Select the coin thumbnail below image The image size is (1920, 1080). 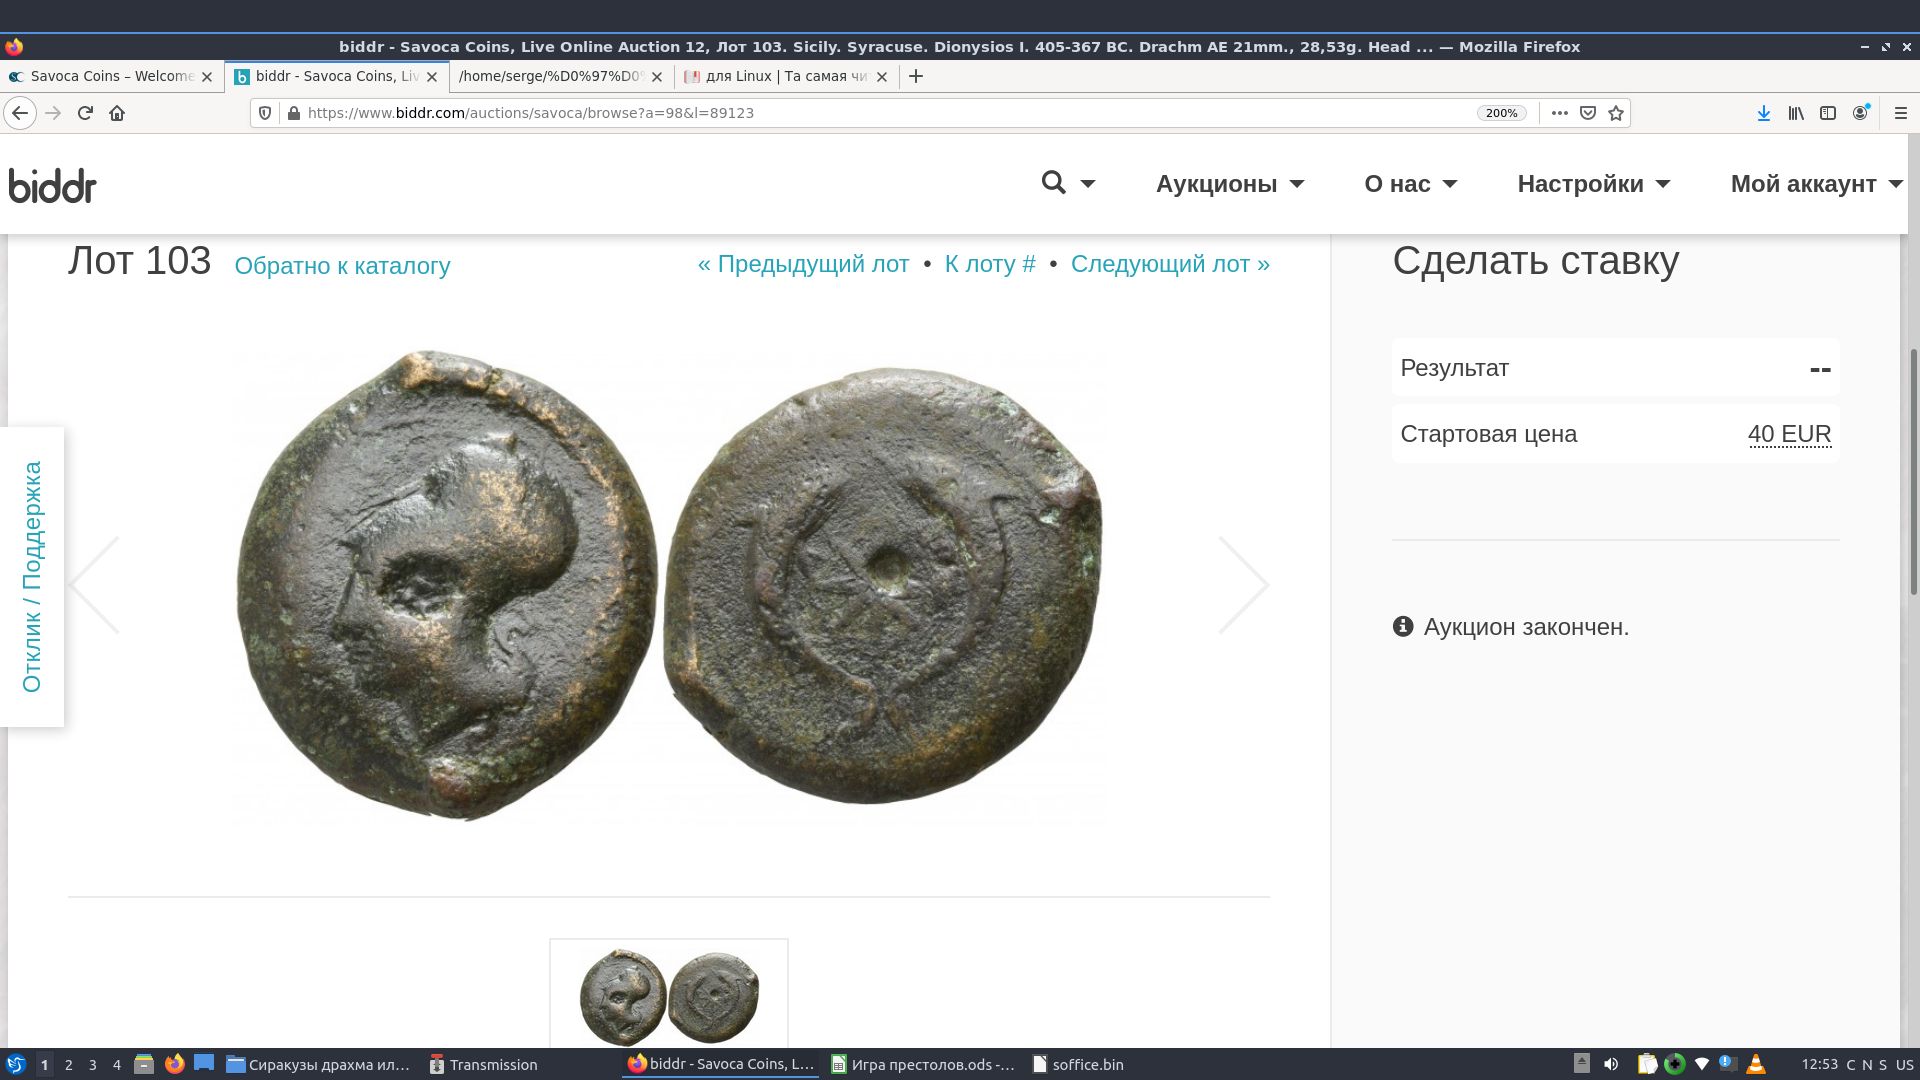click(x=669, y=996)
